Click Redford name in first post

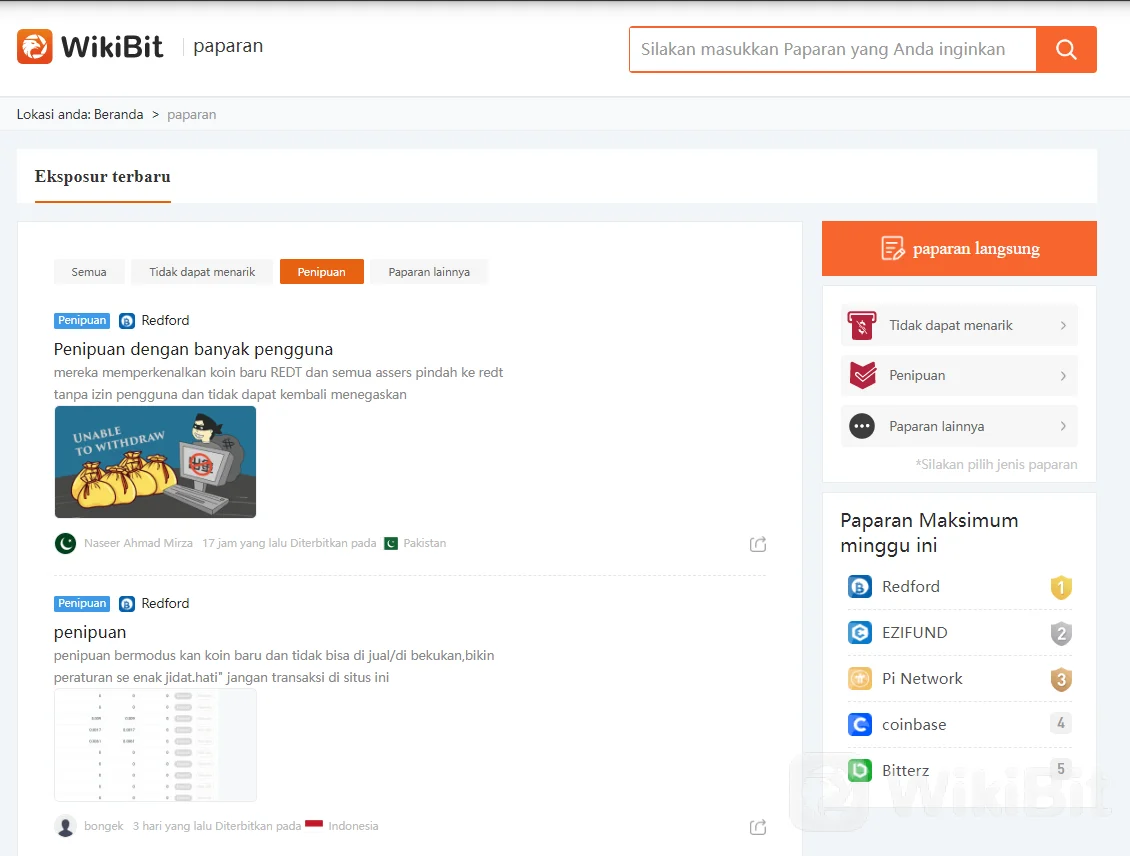165,321
